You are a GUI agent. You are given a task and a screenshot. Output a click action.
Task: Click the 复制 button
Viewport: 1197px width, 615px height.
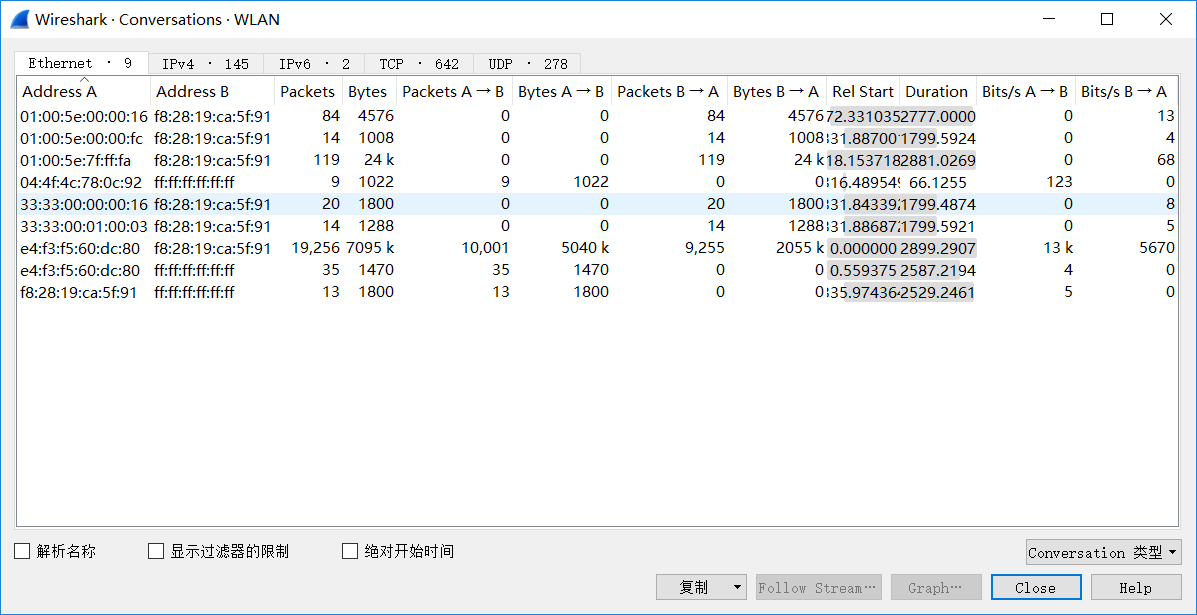point(692,588)
